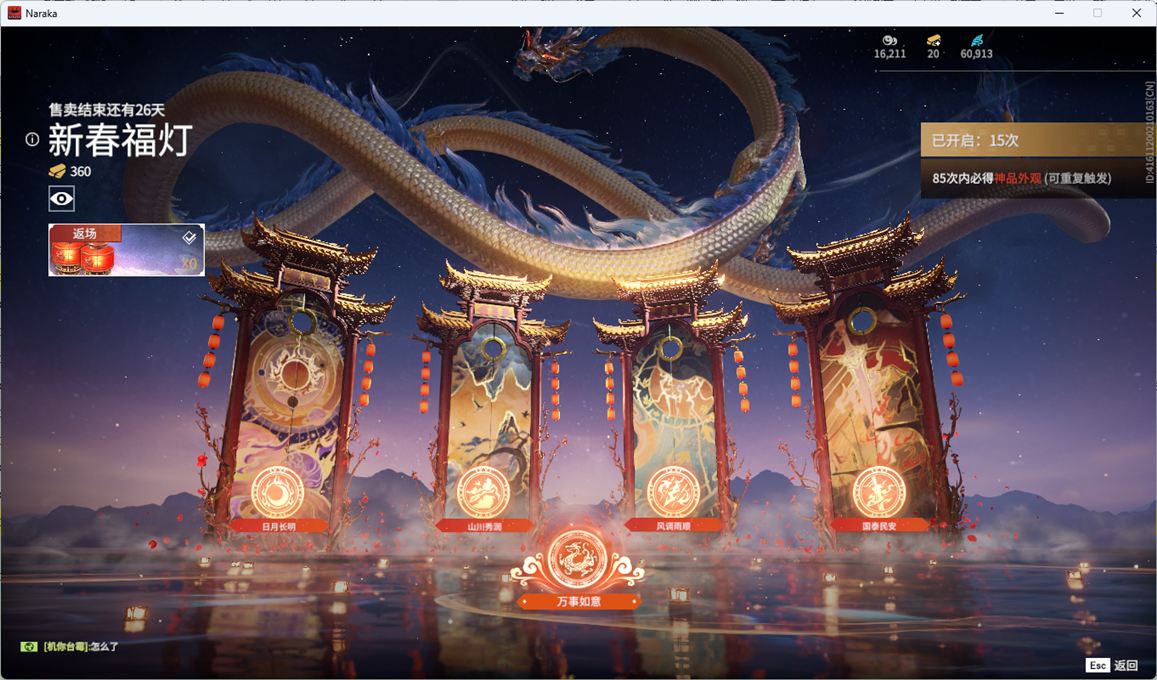
Task: Click the 万事如意 dragon emblem
Action: [578, 560]
